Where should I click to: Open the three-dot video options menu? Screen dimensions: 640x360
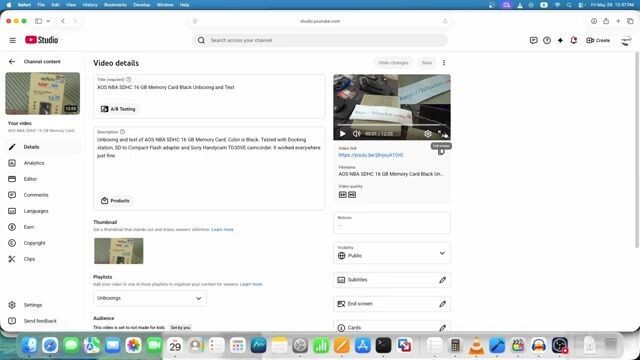tap(444, 62)
